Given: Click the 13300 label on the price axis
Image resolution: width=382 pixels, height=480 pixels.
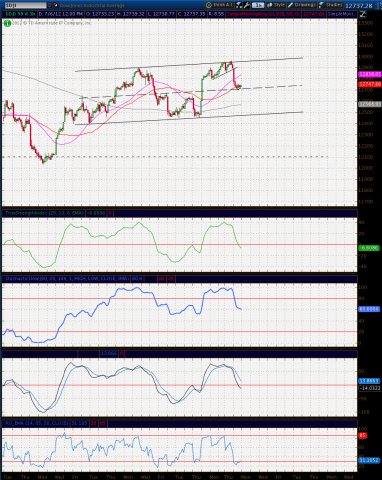Looking at the screenshot, I should point(365,23).
